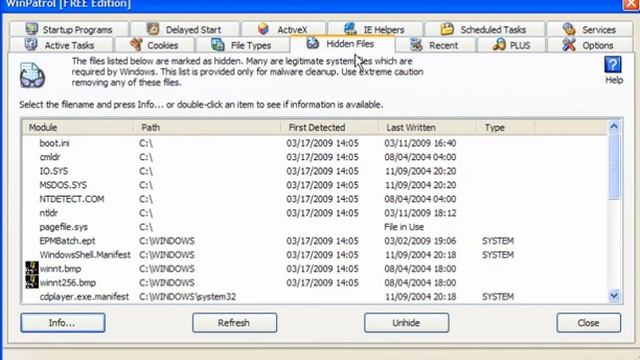Click the list scrollbar thumb
Screen dimensions: 640x360
[x=614, y=167]
